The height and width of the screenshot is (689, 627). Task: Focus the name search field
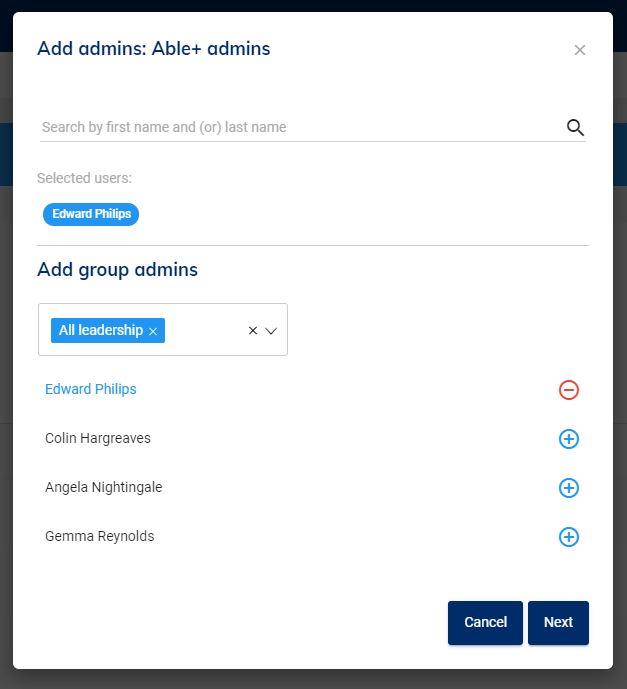click(300, 127)
